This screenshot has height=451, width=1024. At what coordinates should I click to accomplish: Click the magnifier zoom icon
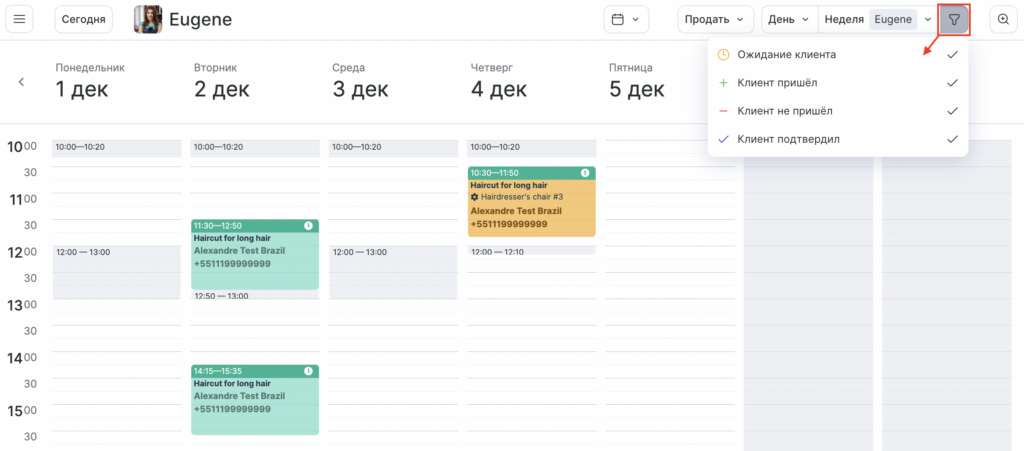coord(1003,19)
